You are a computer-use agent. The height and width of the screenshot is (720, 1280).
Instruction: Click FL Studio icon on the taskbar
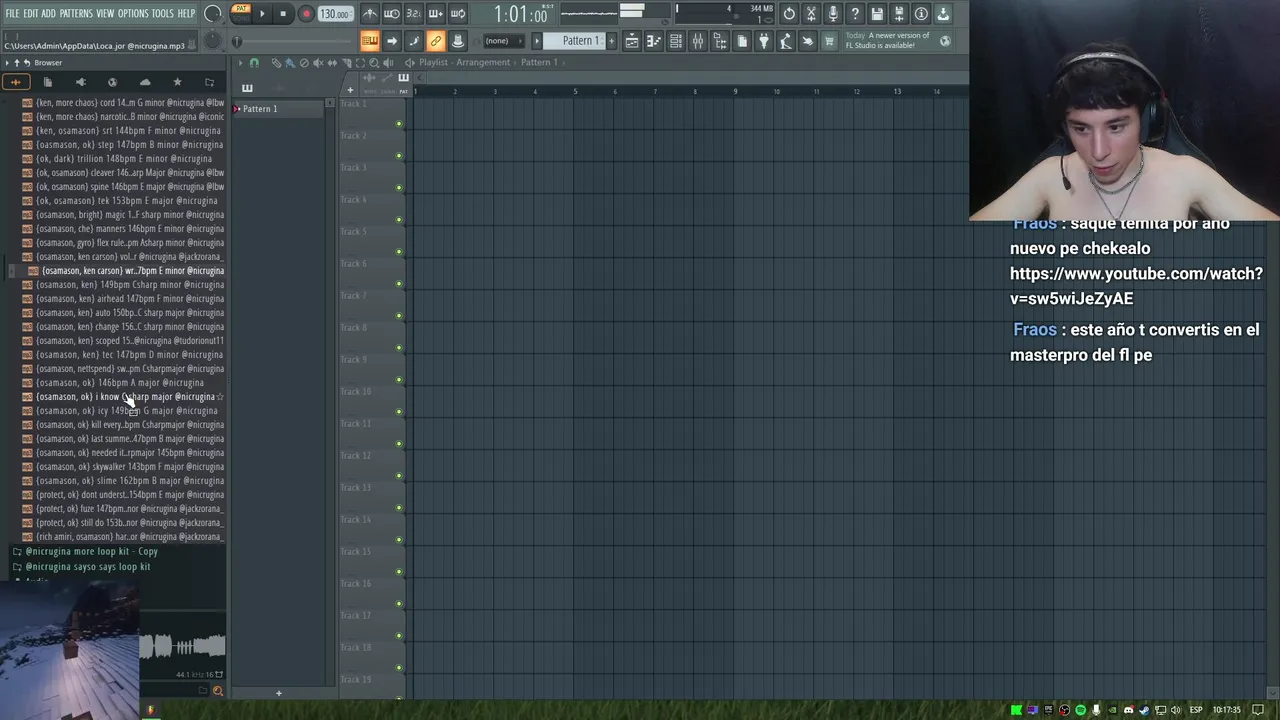click(x=151, y=711)
